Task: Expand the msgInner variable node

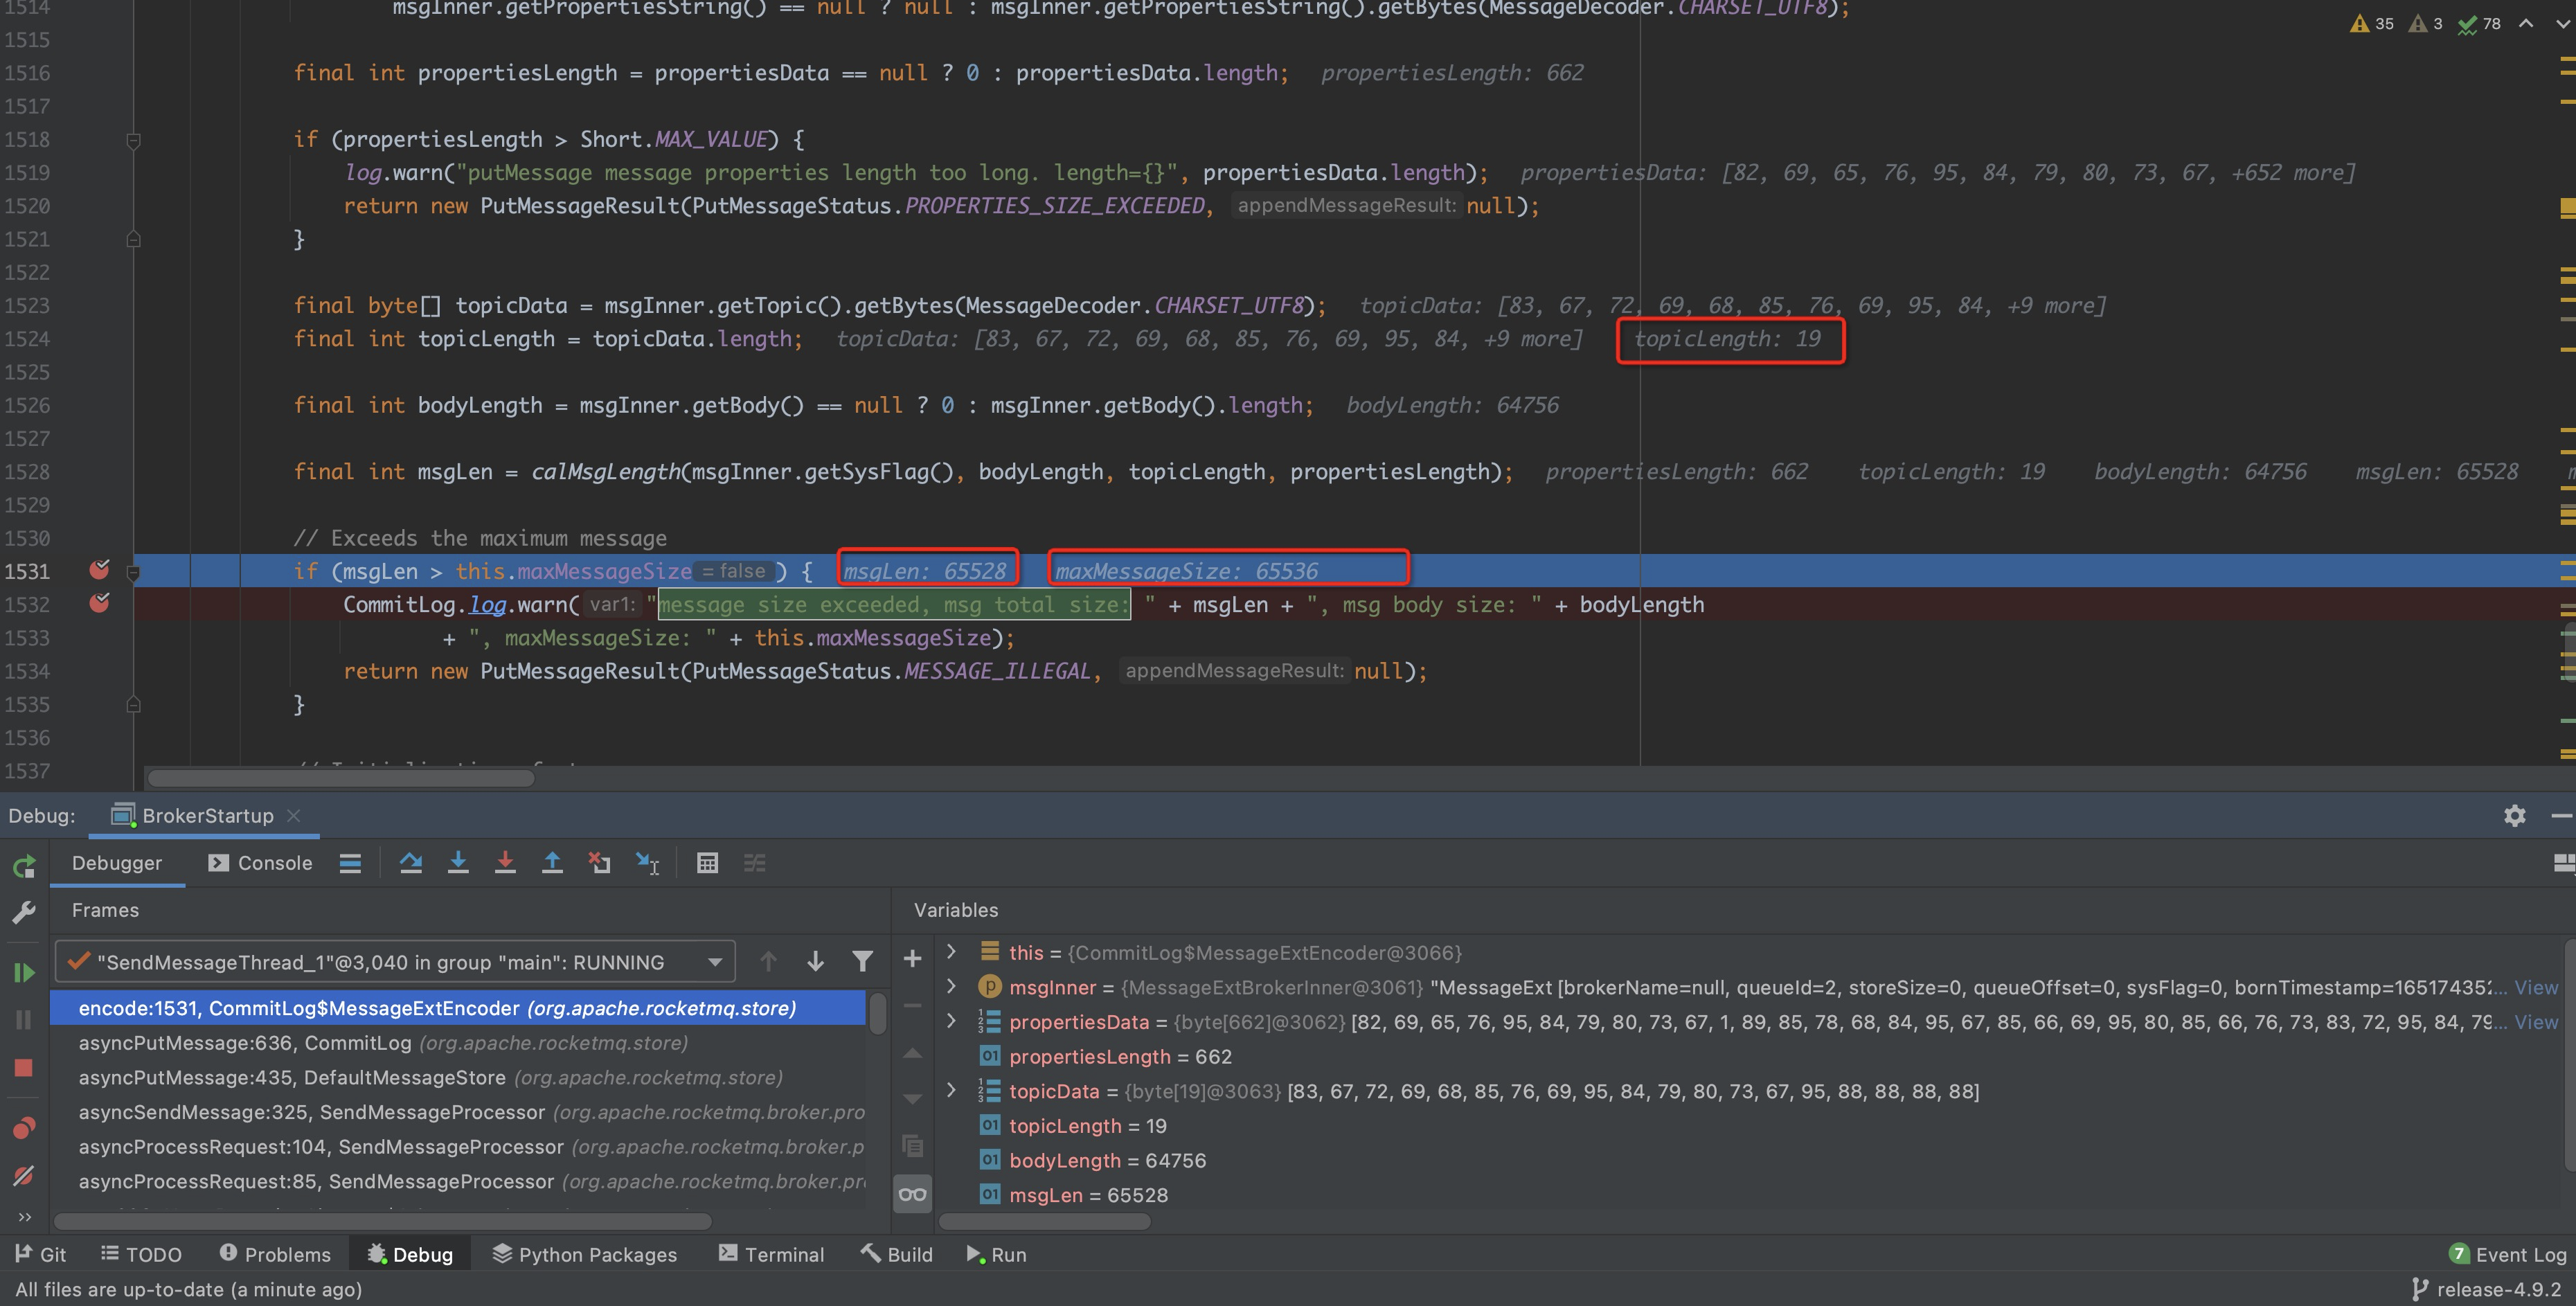Action: point(951,987)
